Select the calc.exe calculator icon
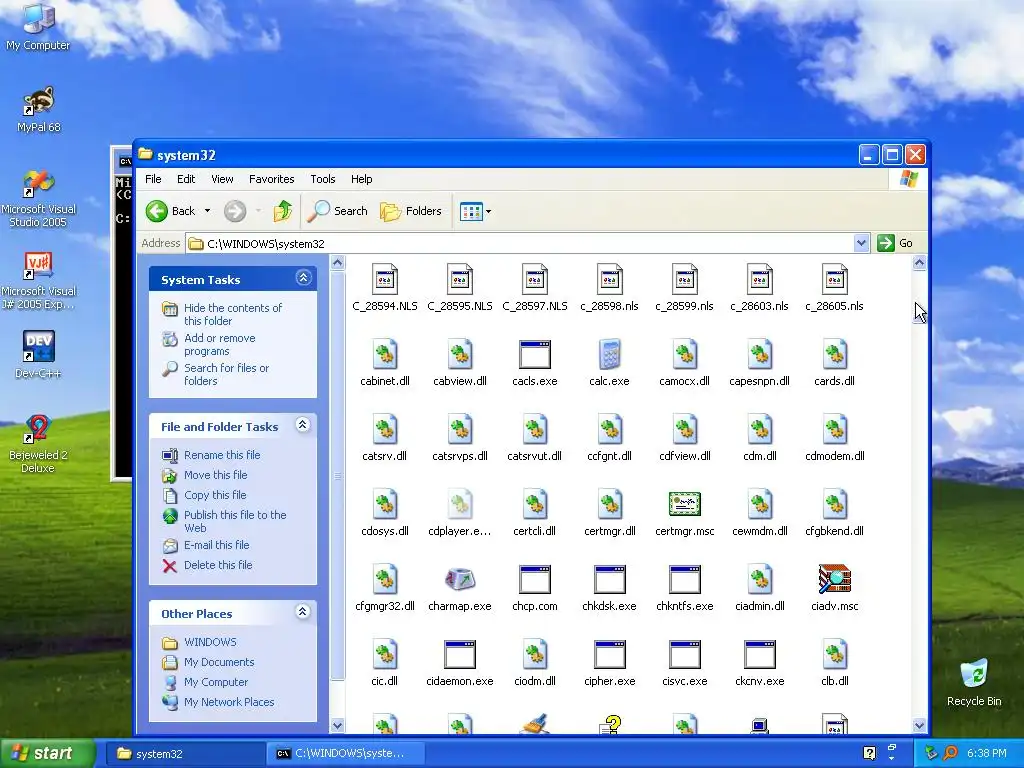 [x=609, y=355]
